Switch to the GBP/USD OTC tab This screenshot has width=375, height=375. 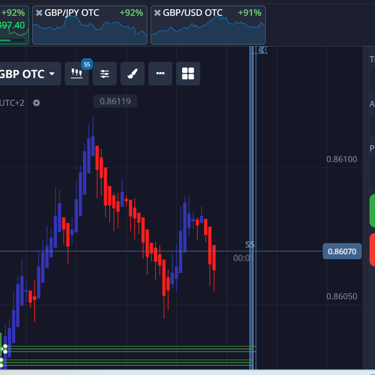[x=208, y=25]
